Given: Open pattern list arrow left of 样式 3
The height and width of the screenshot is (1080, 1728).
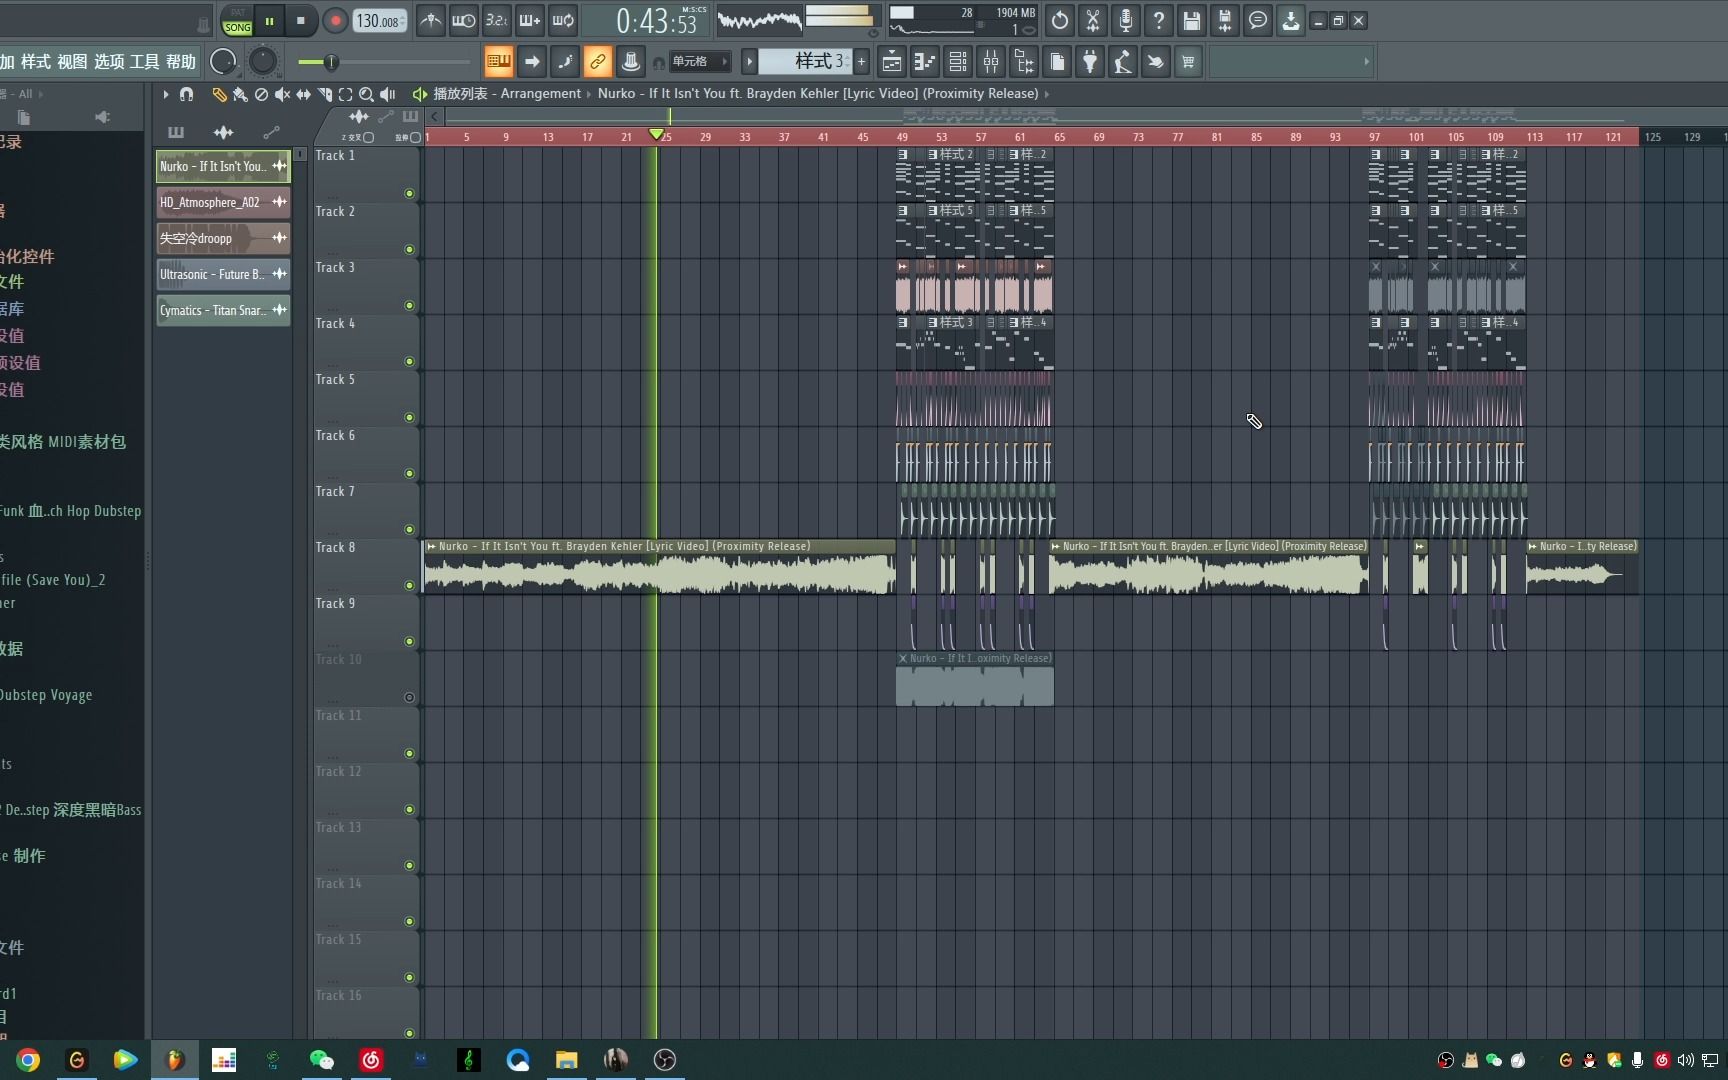Looking at the screenshot, I should [748, 62].
